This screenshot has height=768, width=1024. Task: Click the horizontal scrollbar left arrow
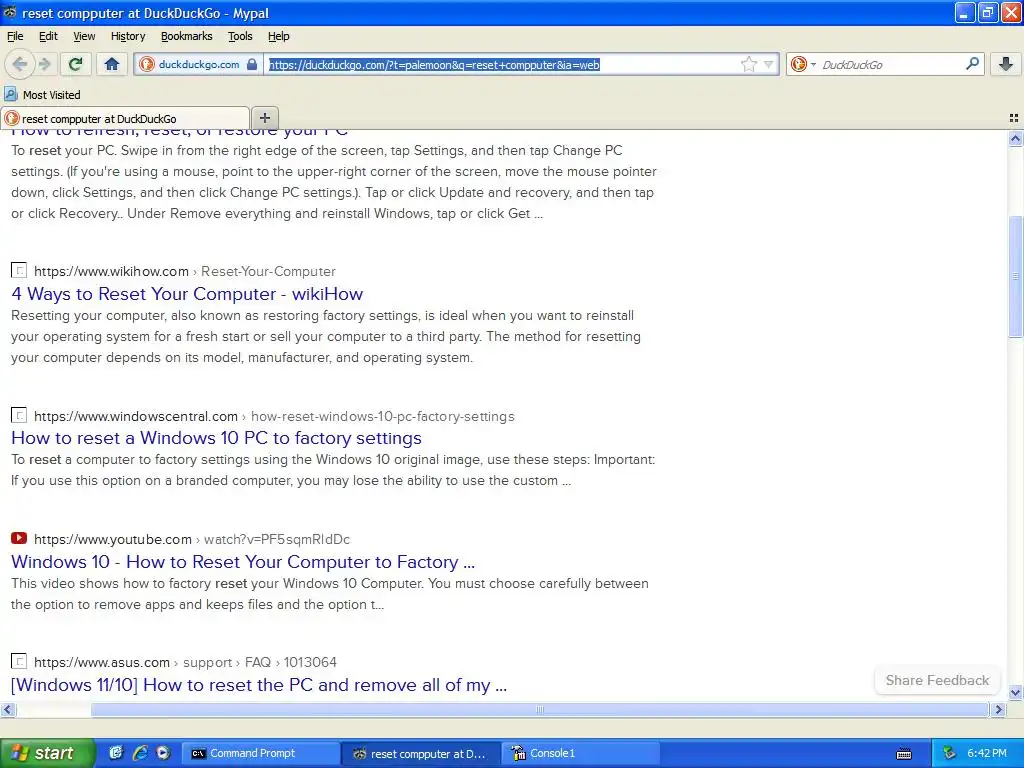point(8,709)
